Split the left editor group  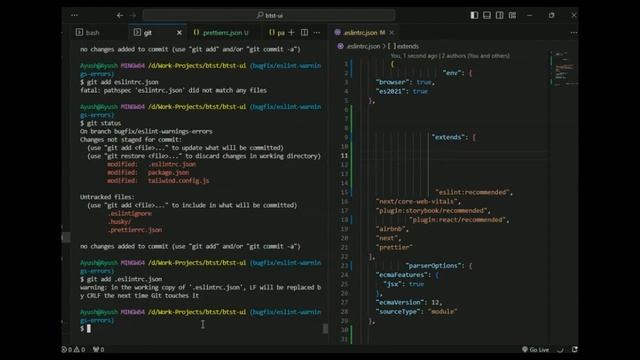coord(304,32)
